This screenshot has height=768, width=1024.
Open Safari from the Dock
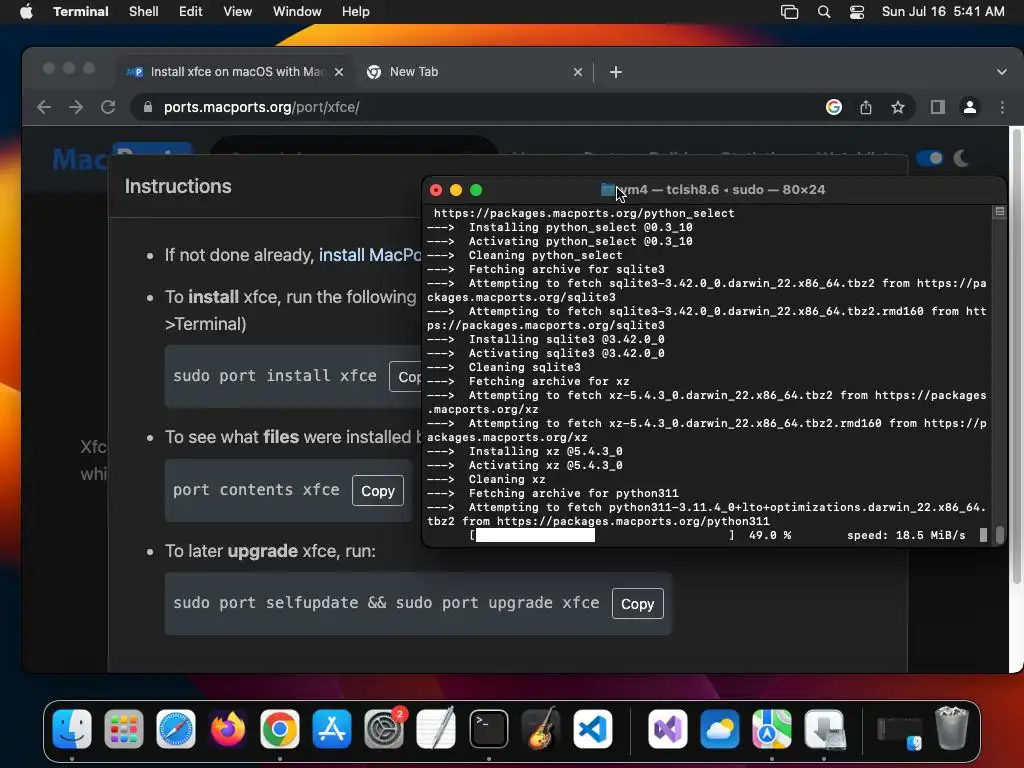click(176, 729)
